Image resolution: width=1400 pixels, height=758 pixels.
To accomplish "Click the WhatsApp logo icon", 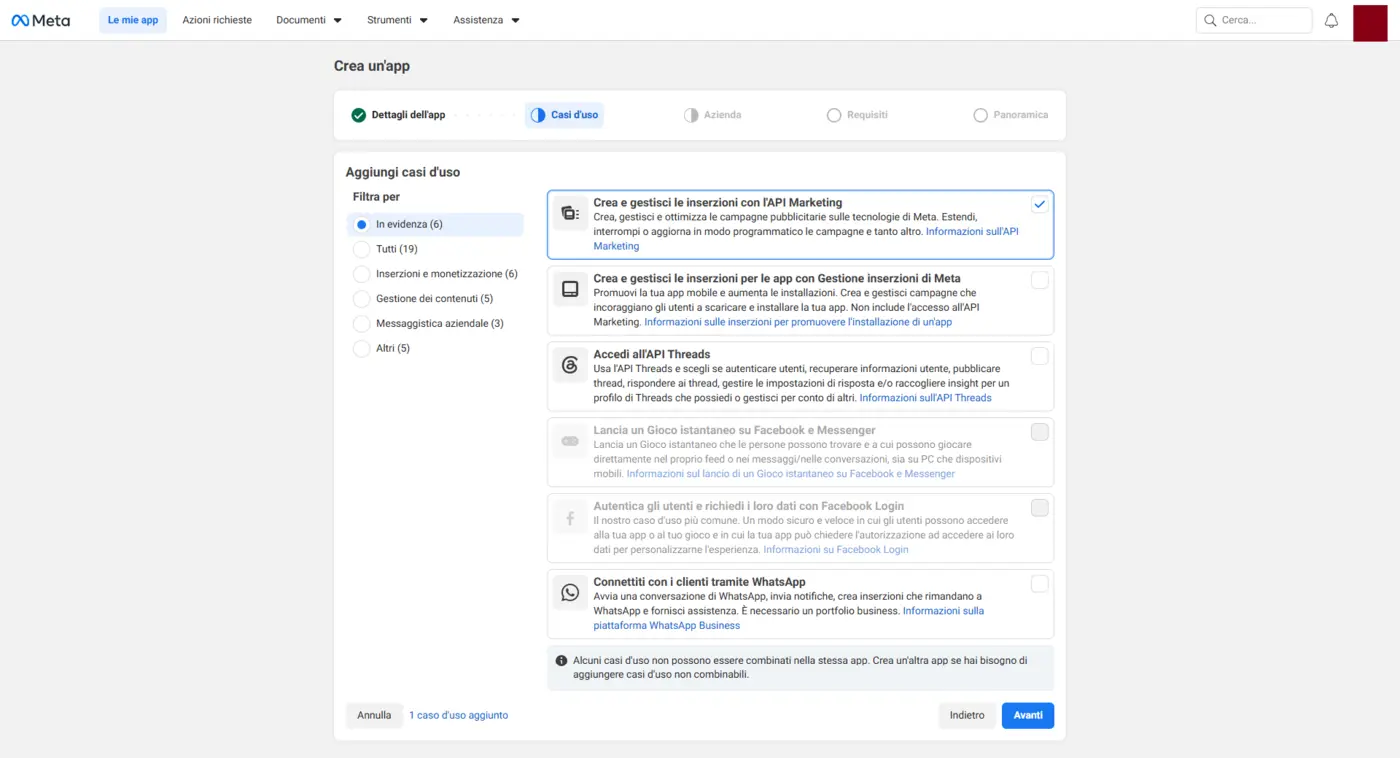I will pyautogui.click(x=570, y=593).
